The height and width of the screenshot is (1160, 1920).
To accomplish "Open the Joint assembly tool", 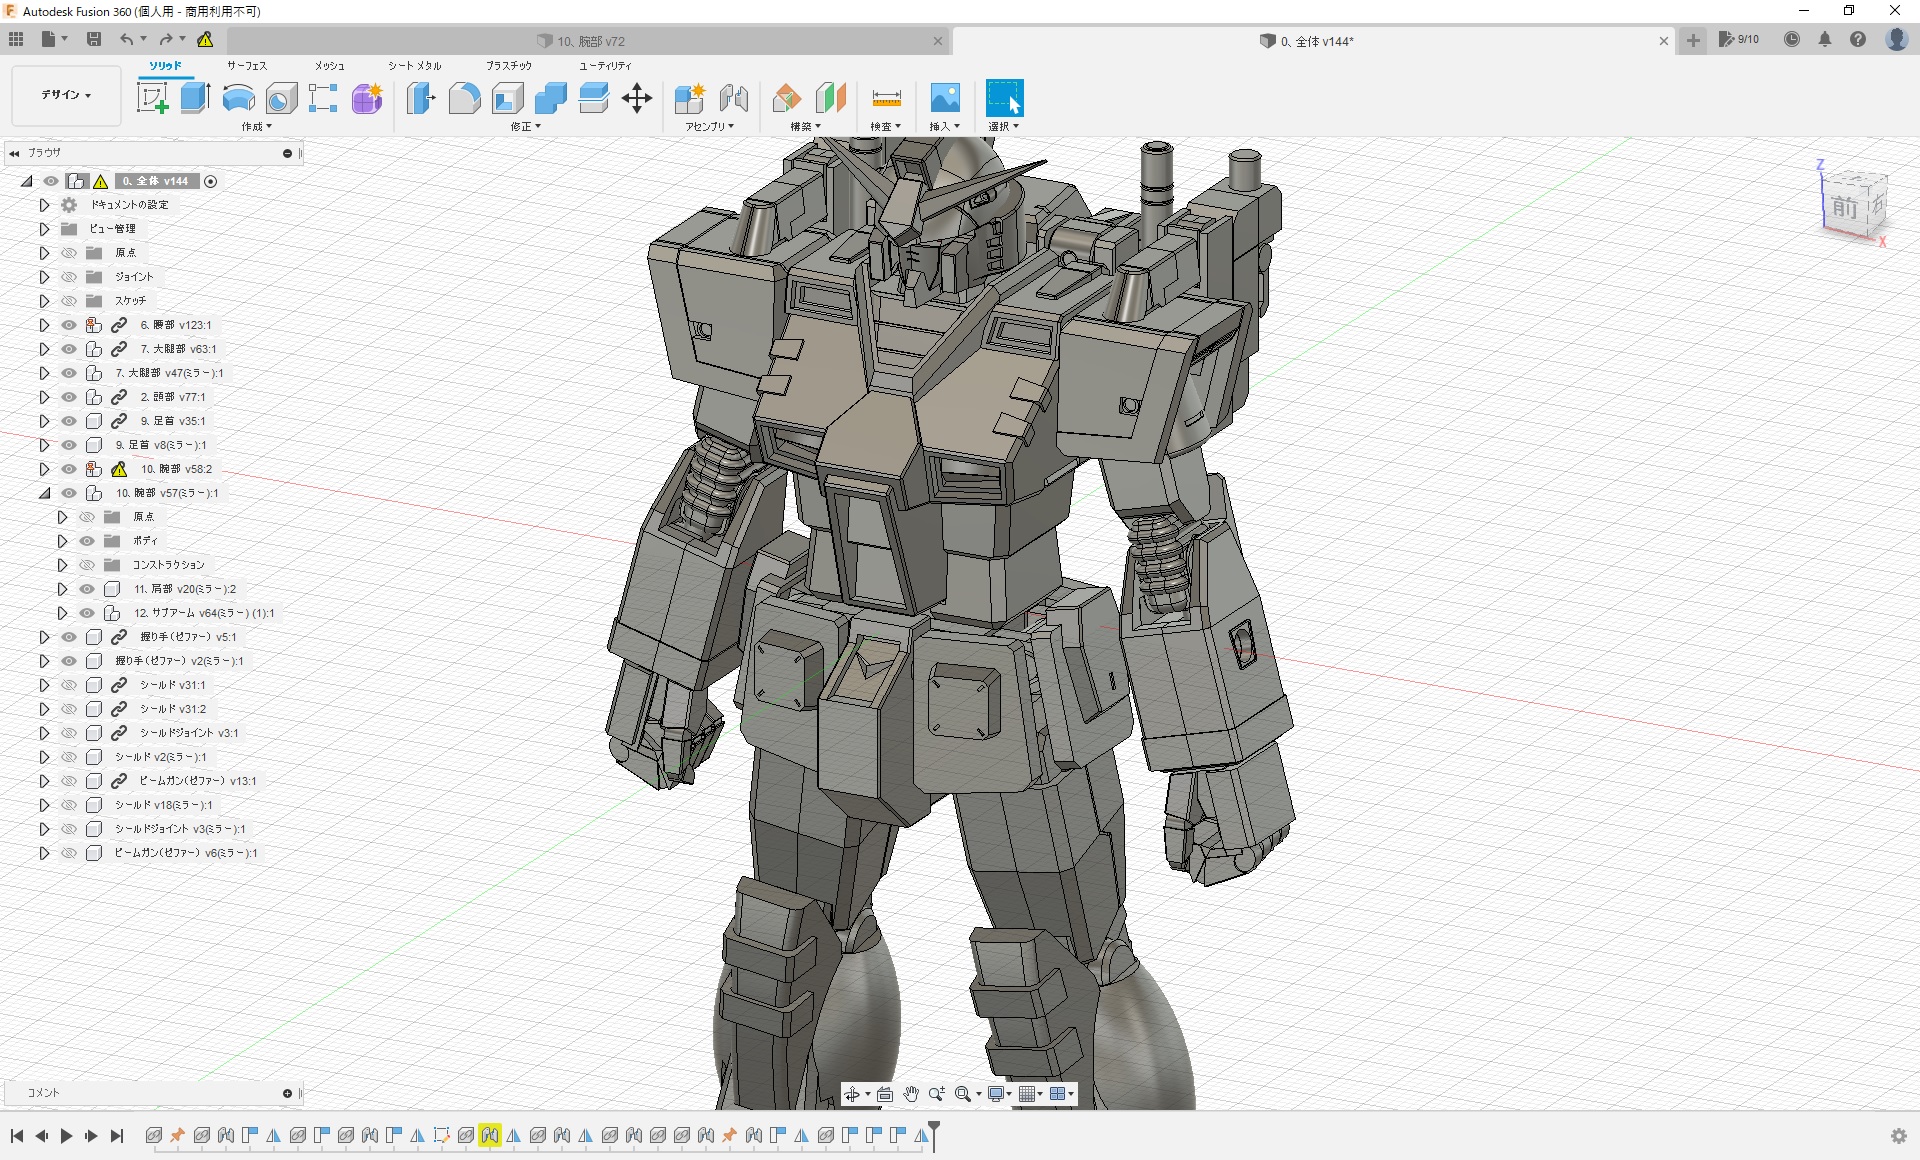I will (x=733, y=98).
